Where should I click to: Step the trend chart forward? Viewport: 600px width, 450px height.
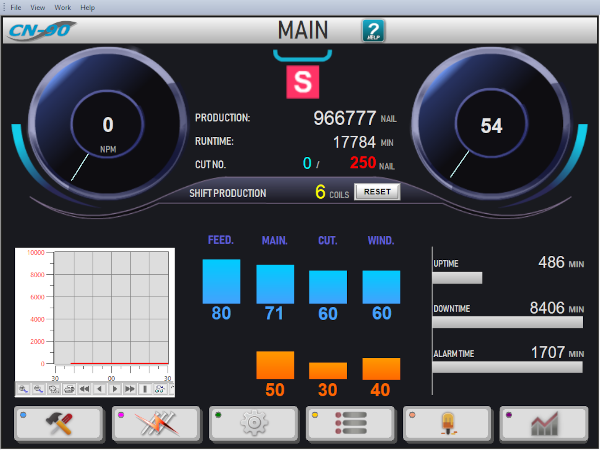click(114, 389)
